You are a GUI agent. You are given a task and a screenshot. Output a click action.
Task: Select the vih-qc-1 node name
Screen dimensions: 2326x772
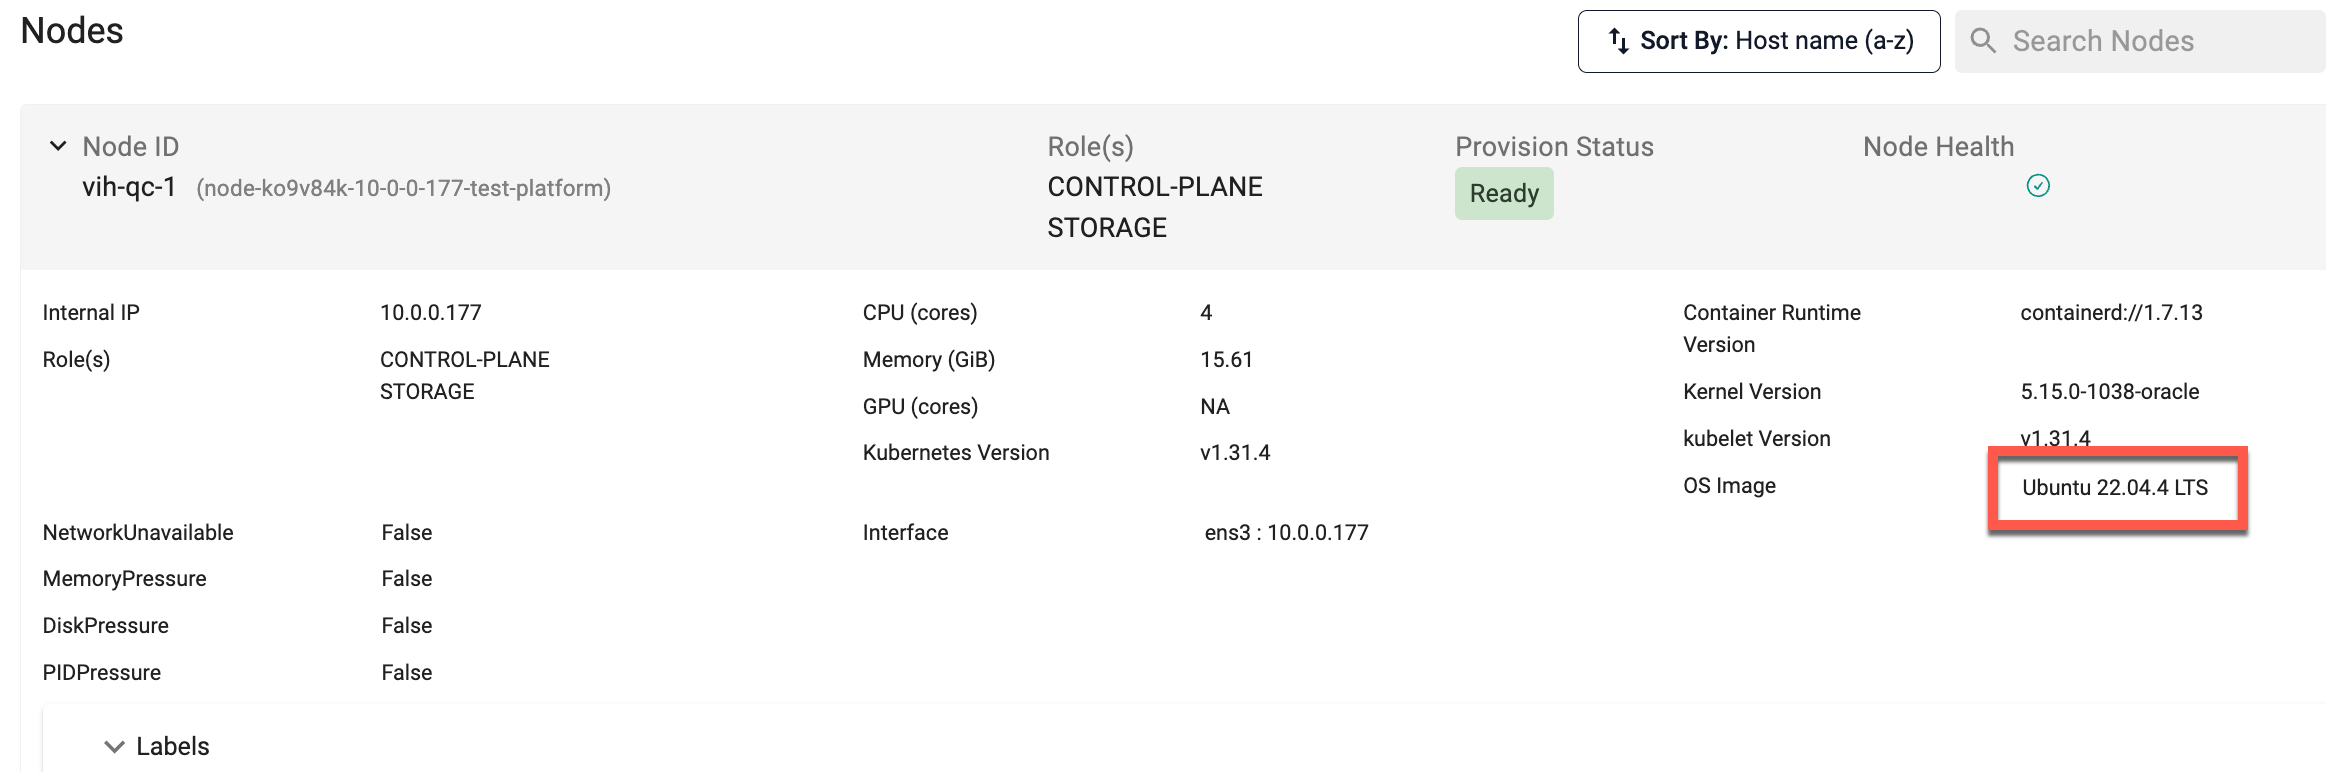(129, 187)
